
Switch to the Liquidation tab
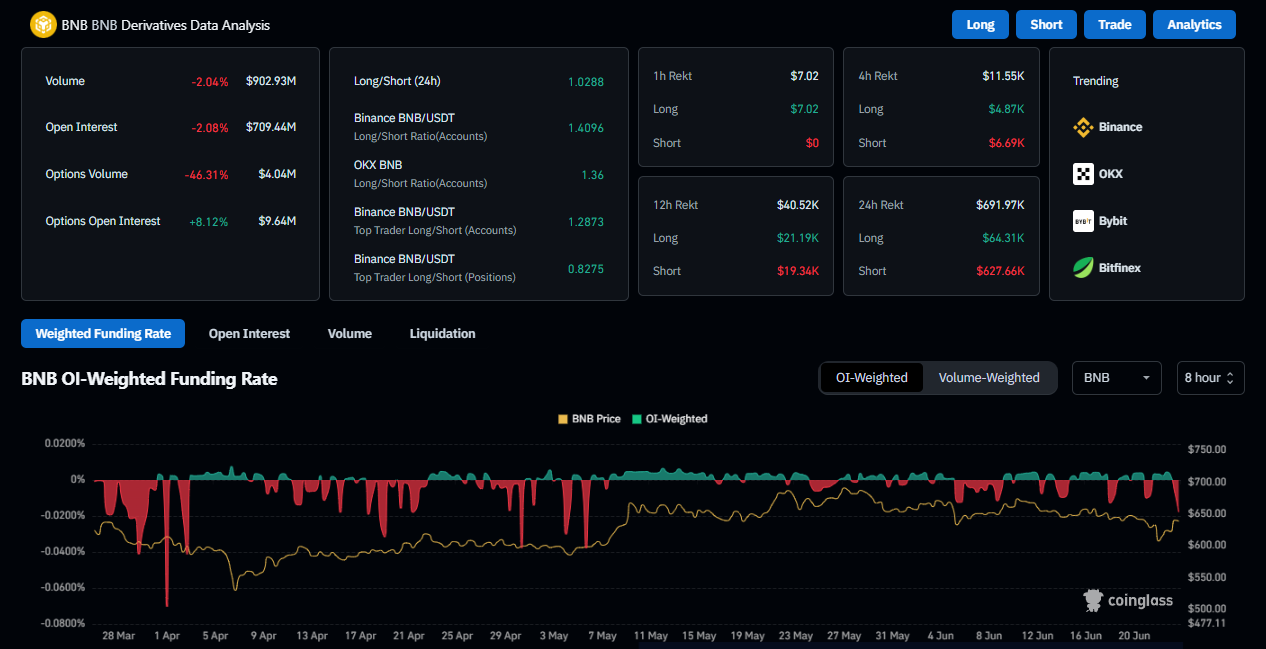pos(442,334)
